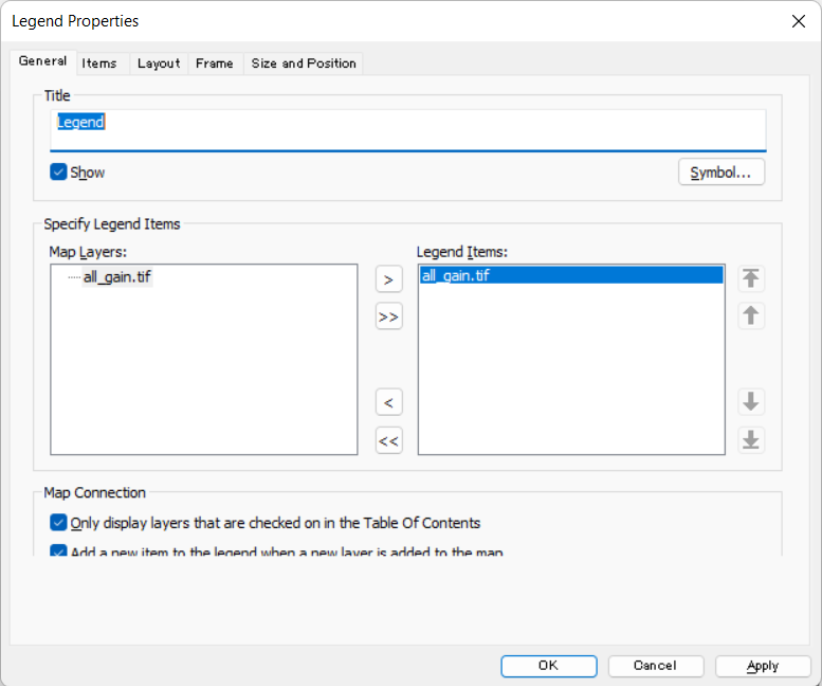Uncheck the Show checkbox for the title
822x686 pixels.
point(59,172)
